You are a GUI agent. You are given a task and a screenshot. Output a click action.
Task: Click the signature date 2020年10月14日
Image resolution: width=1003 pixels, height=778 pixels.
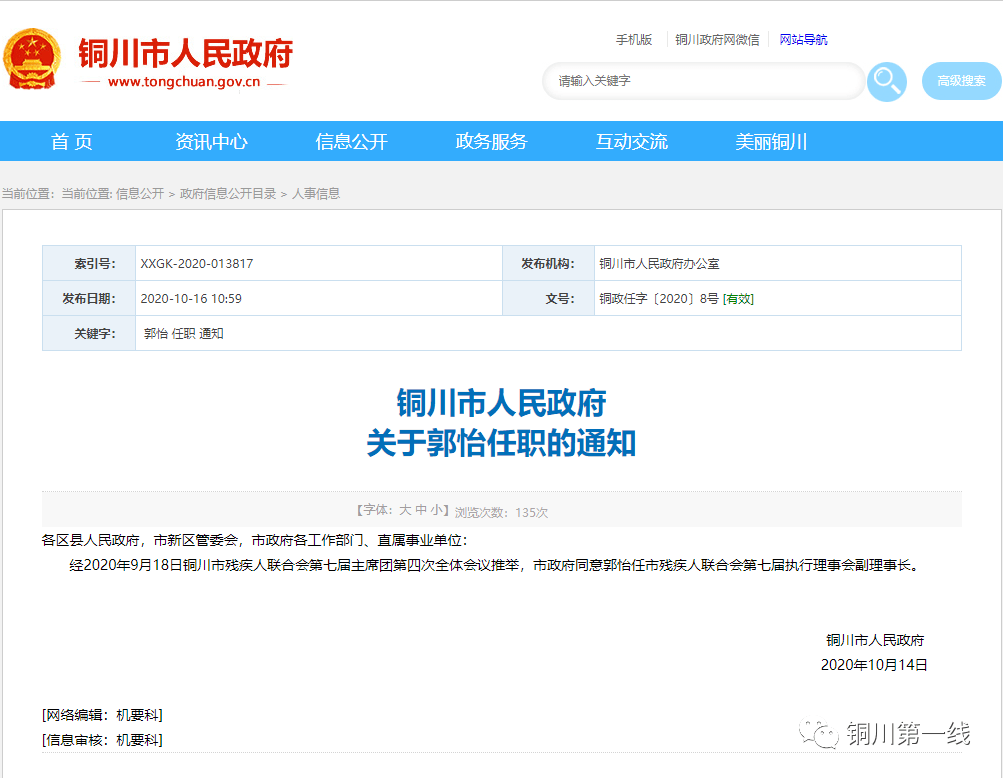(x=874, y=665)
